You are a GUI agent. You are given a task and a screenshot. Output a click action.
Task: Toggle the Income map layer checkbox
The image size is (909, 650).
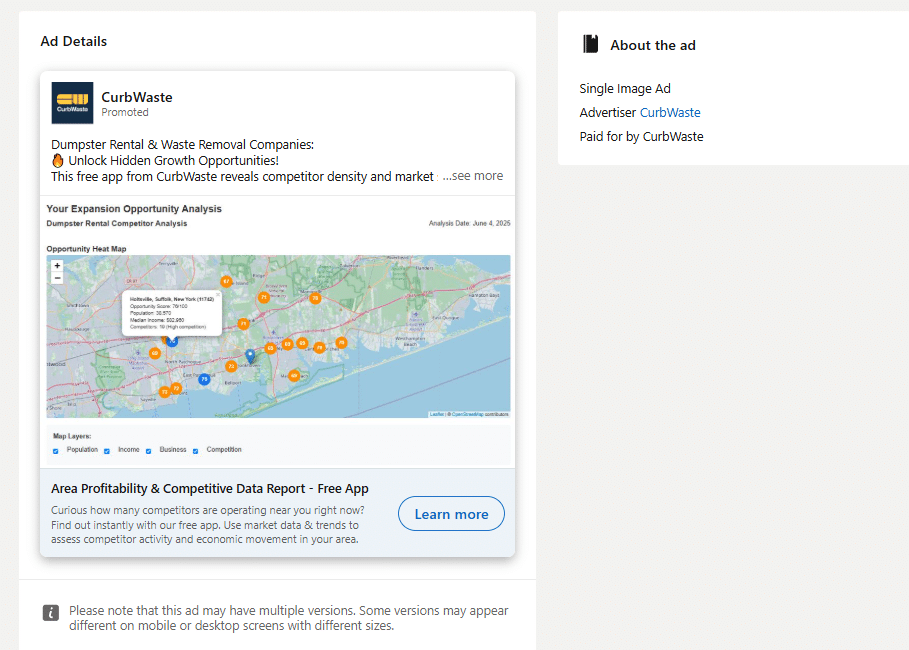(x=107, y=451)
